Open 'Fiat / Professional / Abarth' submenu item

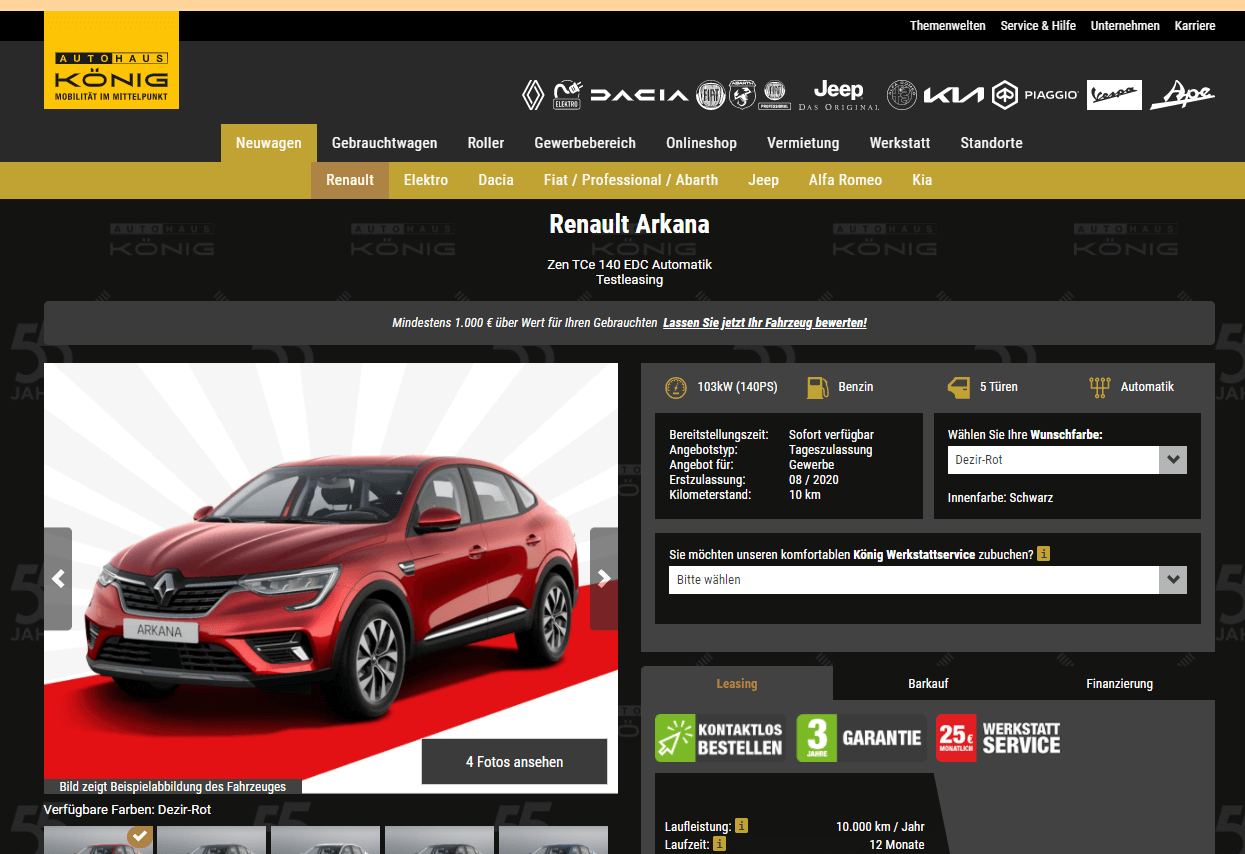click(x=631, y=180)
